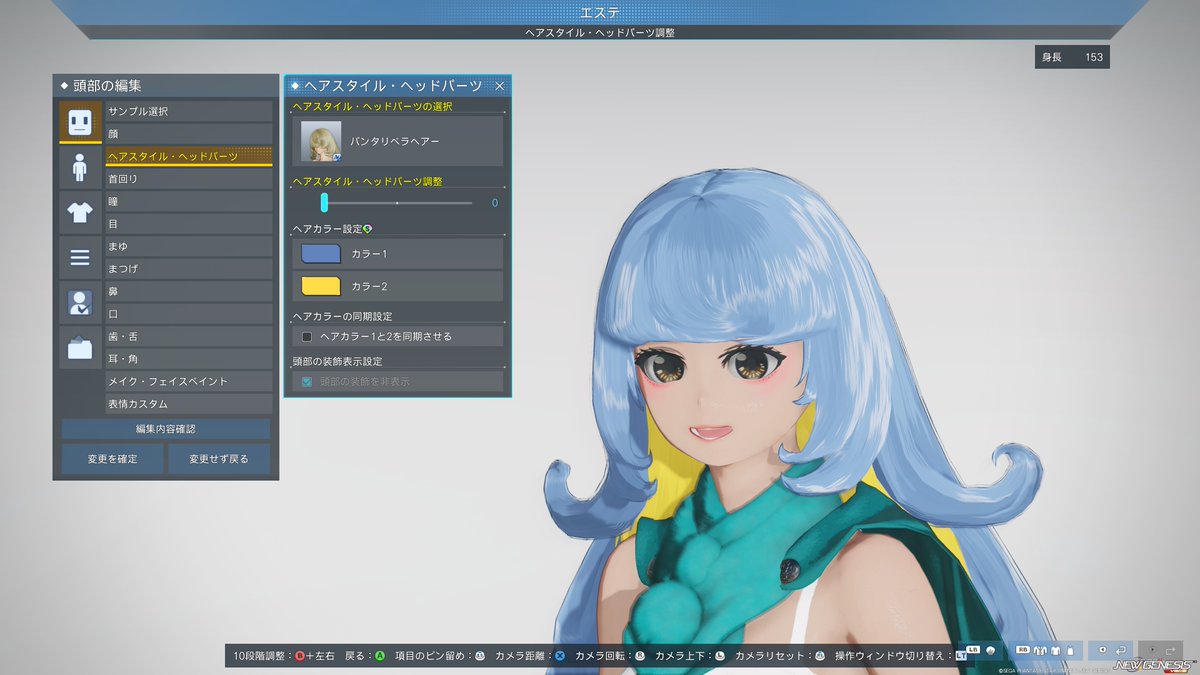Select まゆ menu item

(189, 246)
